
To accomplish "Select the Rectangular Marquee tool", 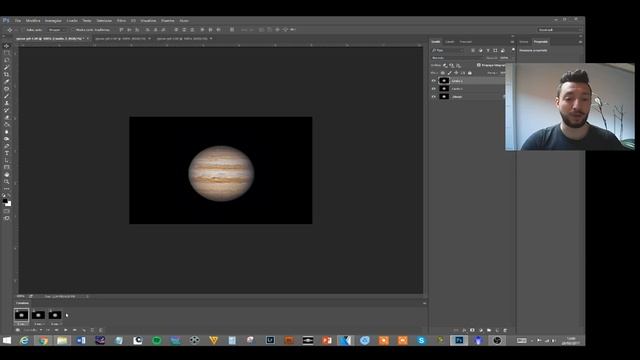I will pyautogui.click(x=7, y=53).
